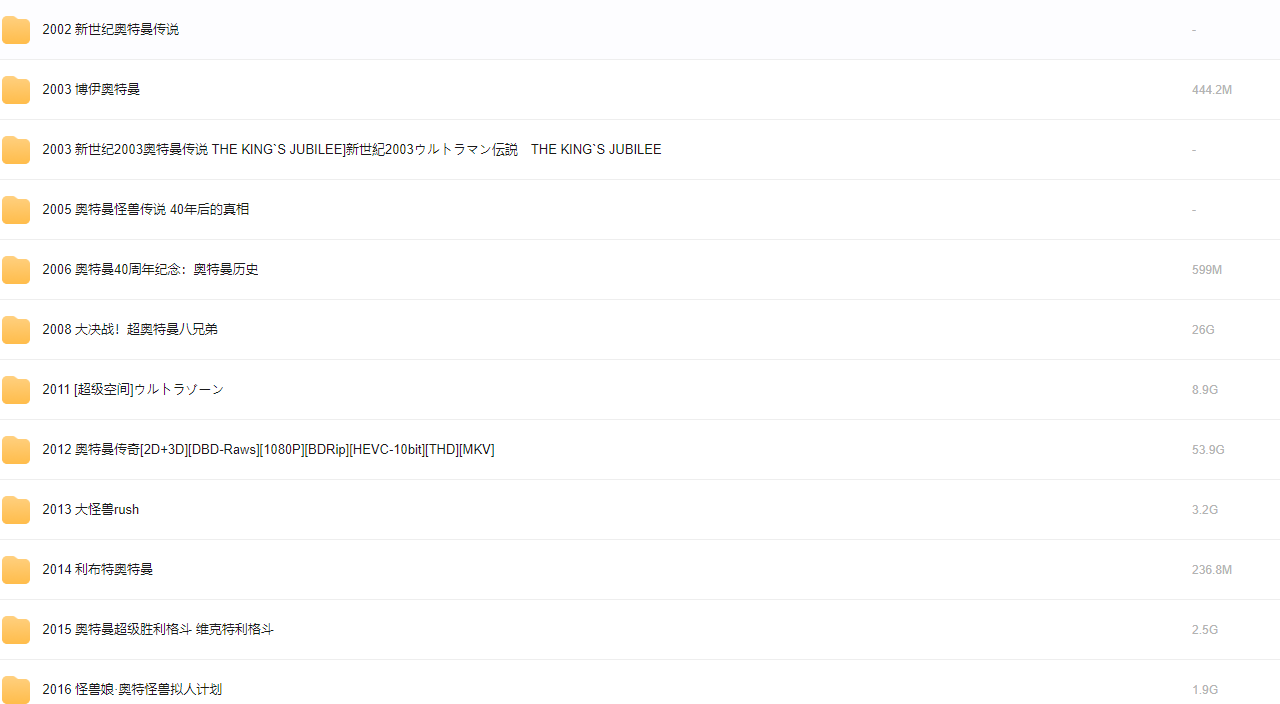
Task: Click the 53.9G size value
Action: (1208, 450)
